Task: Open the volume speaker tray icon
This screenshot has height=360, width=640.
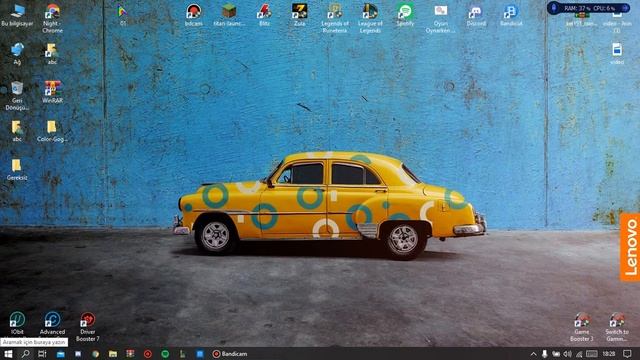Action: (567, 354)
